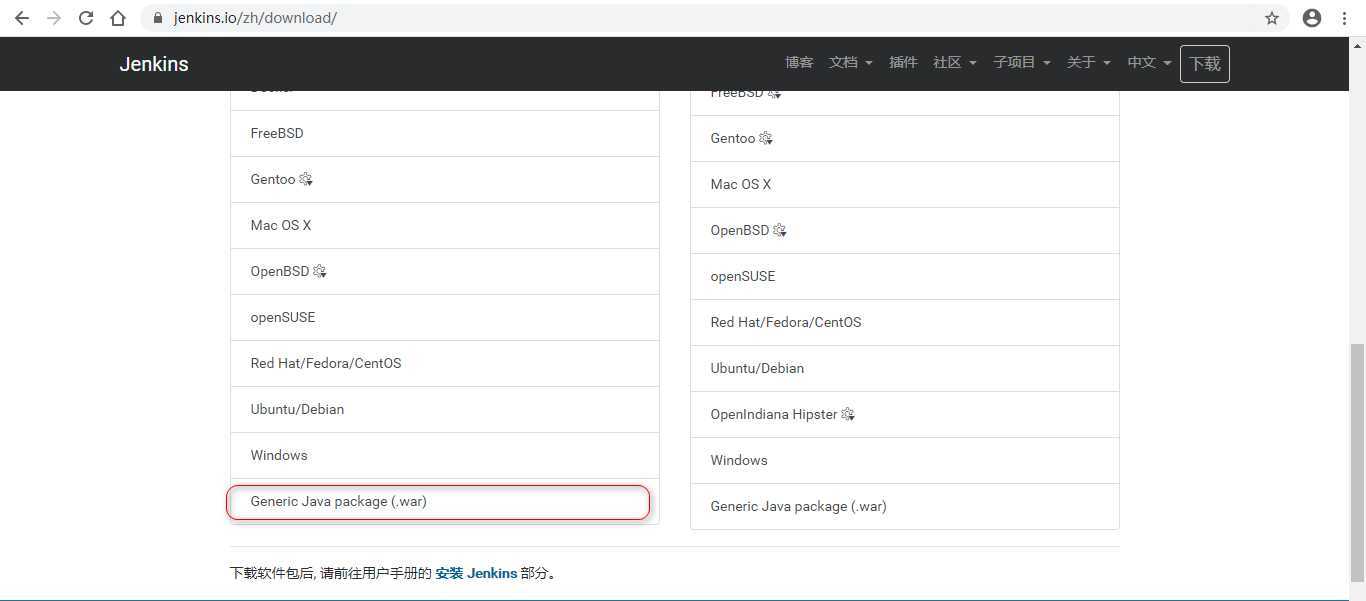This screenshot has width=1366, height=601.
Task: Choose Ubuntu/Debian in the right list
Action: pyautogui.click(x=905, y=369)
